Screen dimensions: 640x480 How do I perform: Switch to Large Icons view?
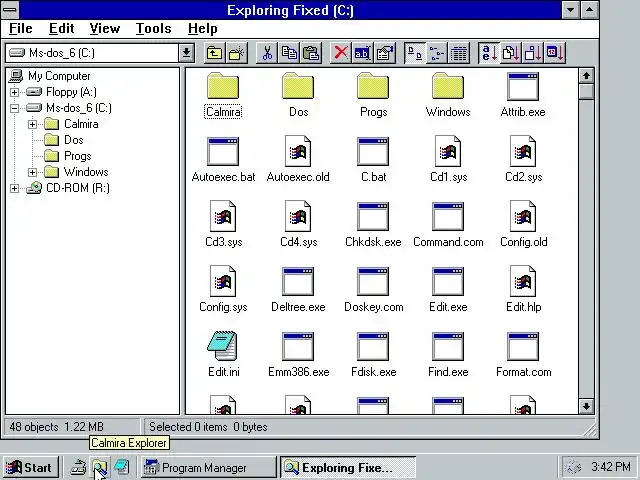click(x=415, y=53)
